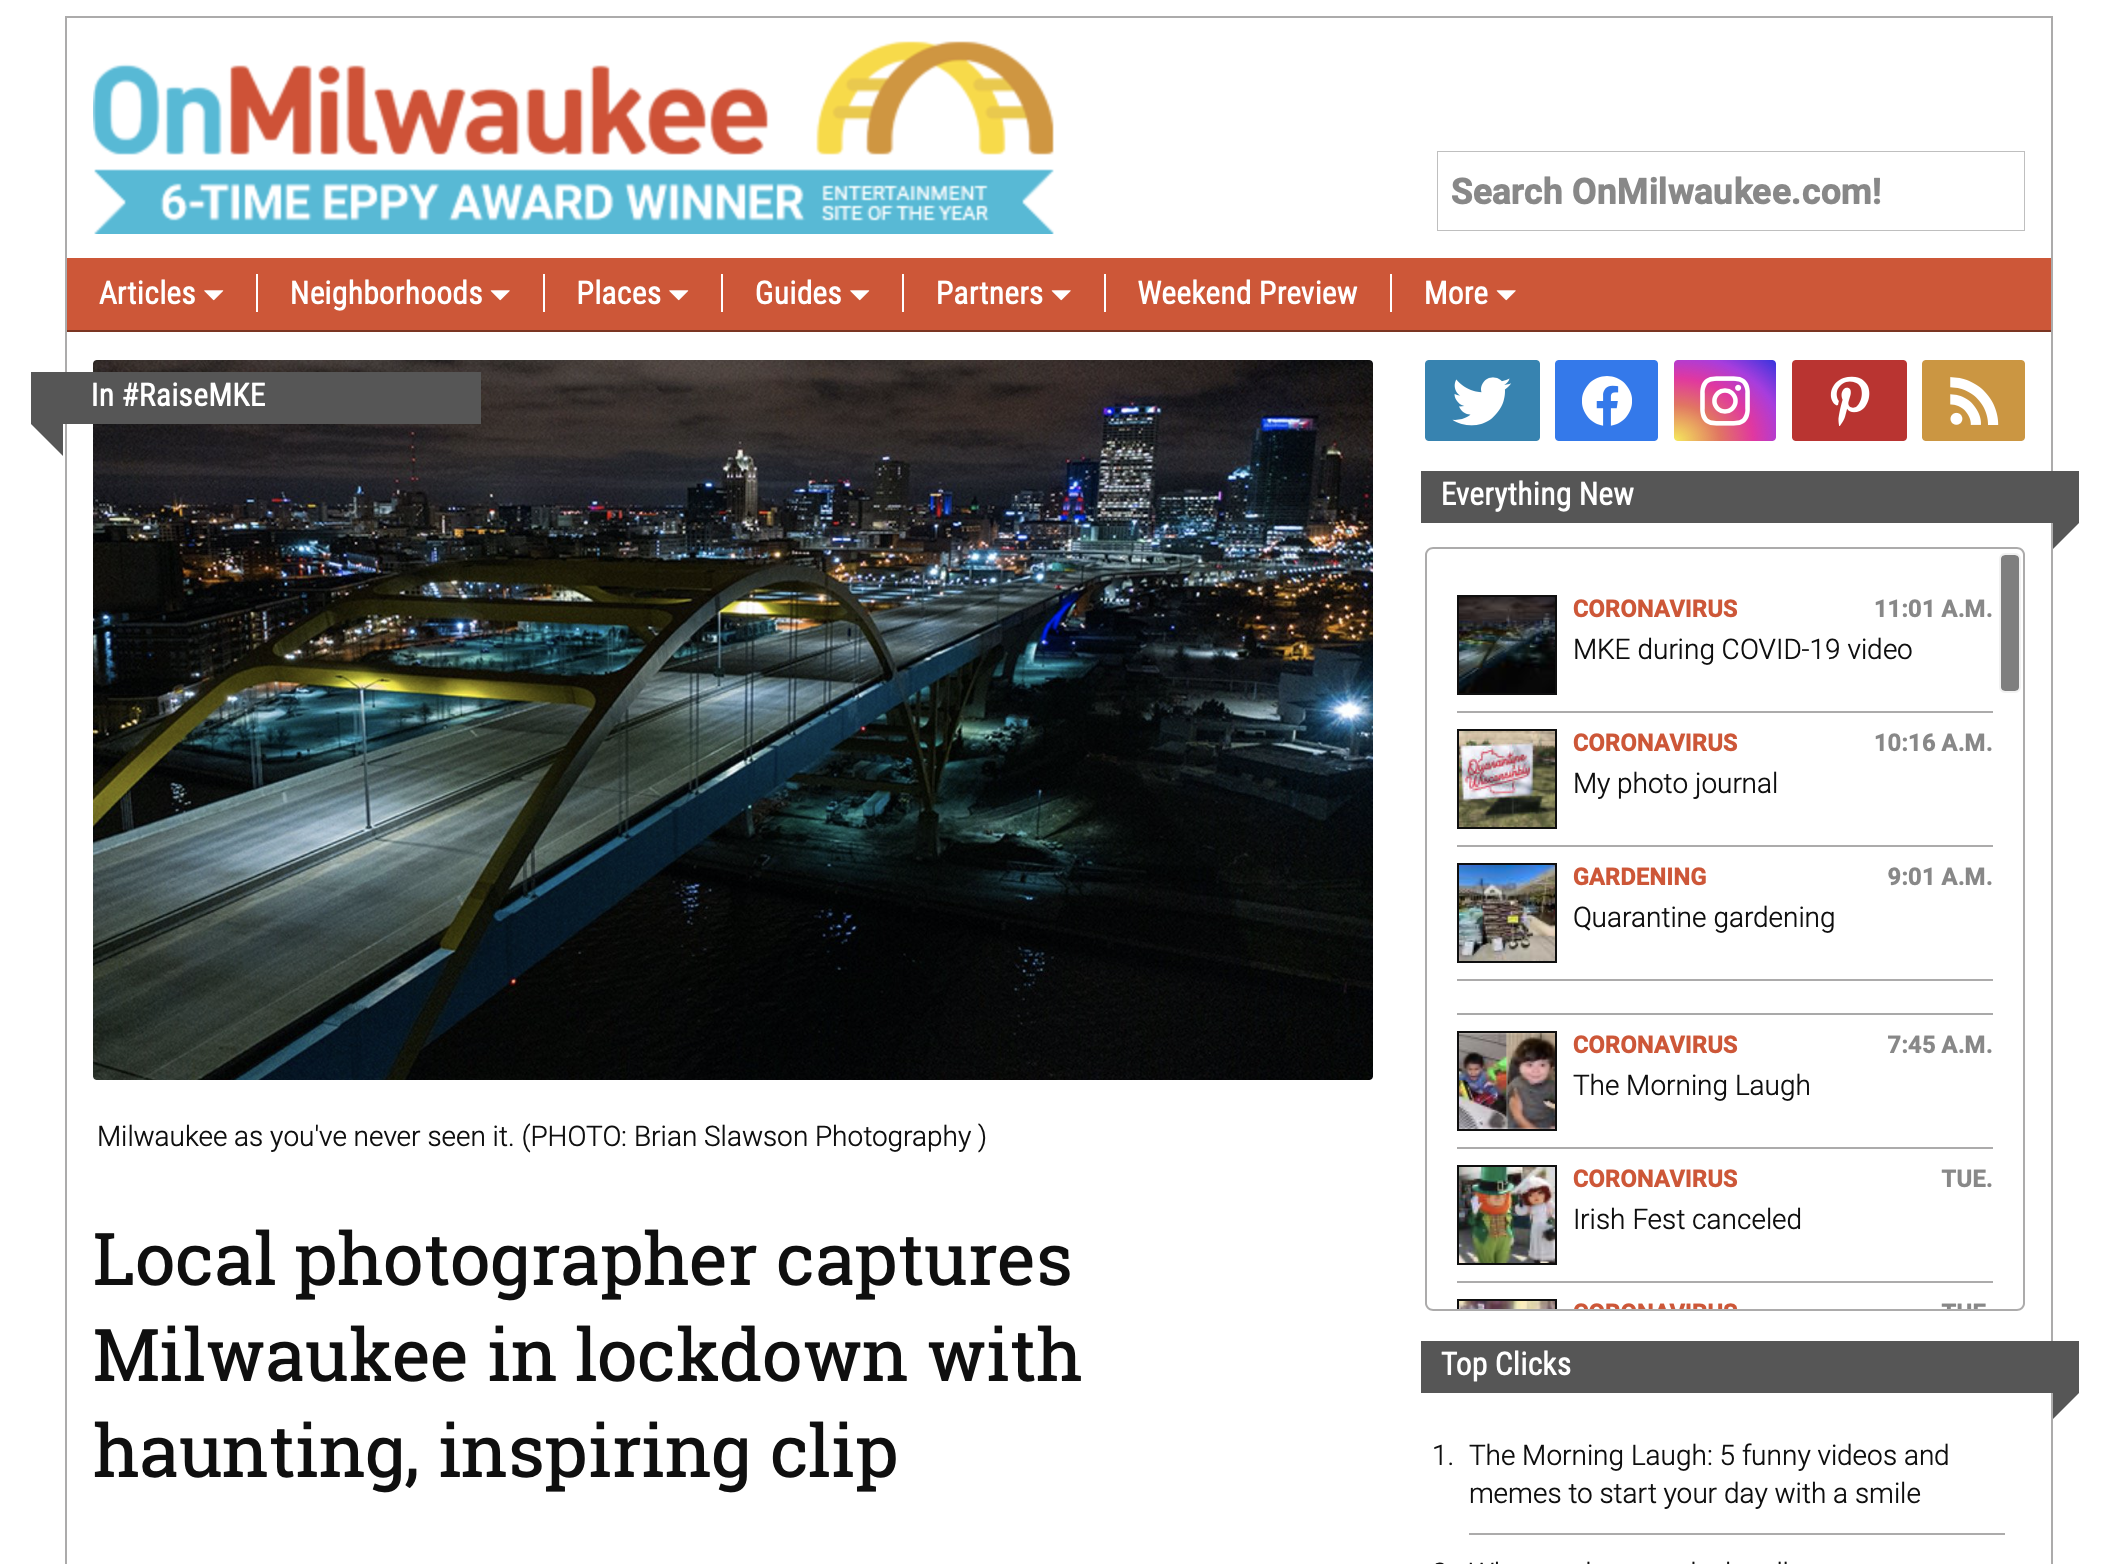The height and width of the screenshot is (1564, 2106).
Task: Expand the Neighborhoods dropdown menu
Action: [399, 293]
